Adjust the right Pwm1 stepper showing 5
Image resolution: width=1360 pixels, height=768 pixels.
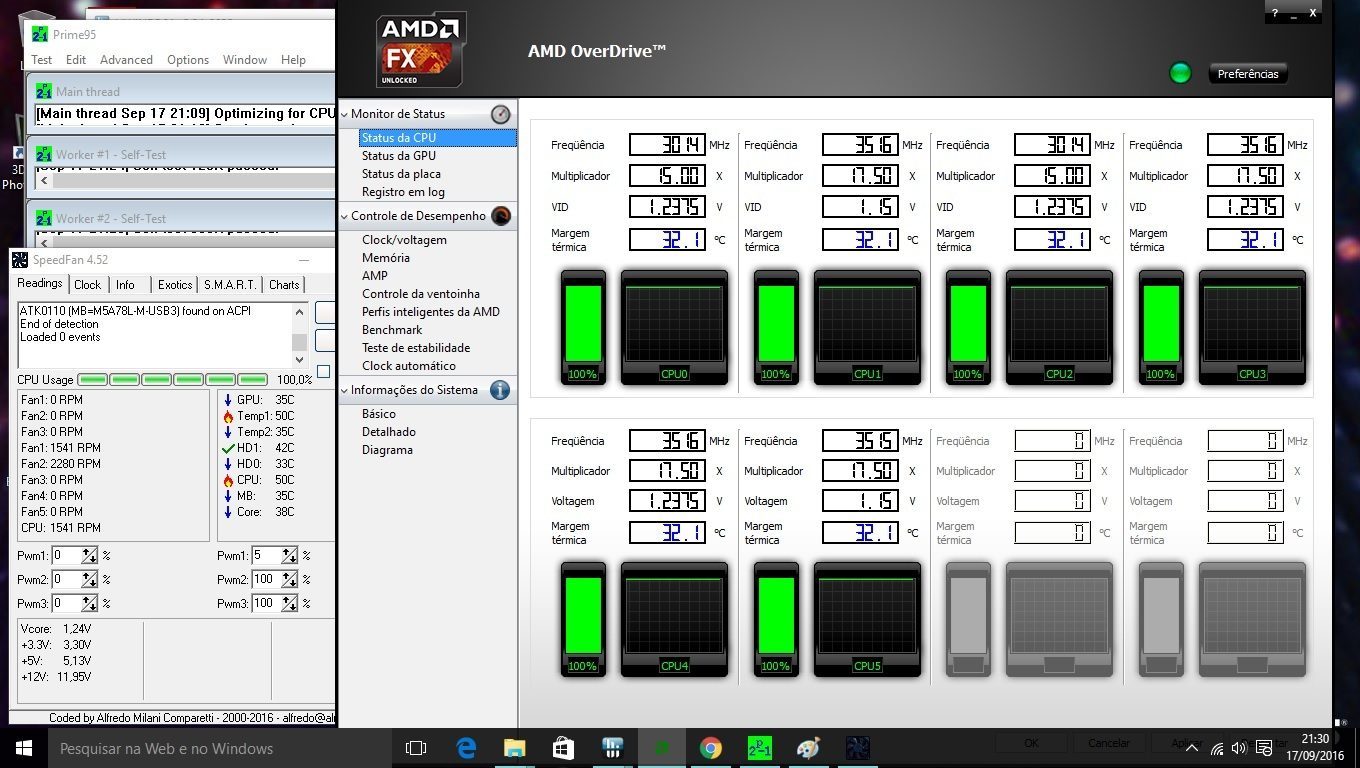pyautogui.click(x=289, y=555)
